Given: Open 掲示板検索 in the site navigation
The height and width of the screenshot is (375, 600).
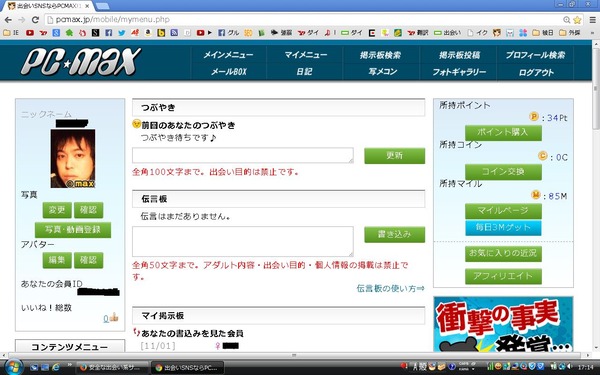Looking at the screenshot, I should tap(380, 55).
